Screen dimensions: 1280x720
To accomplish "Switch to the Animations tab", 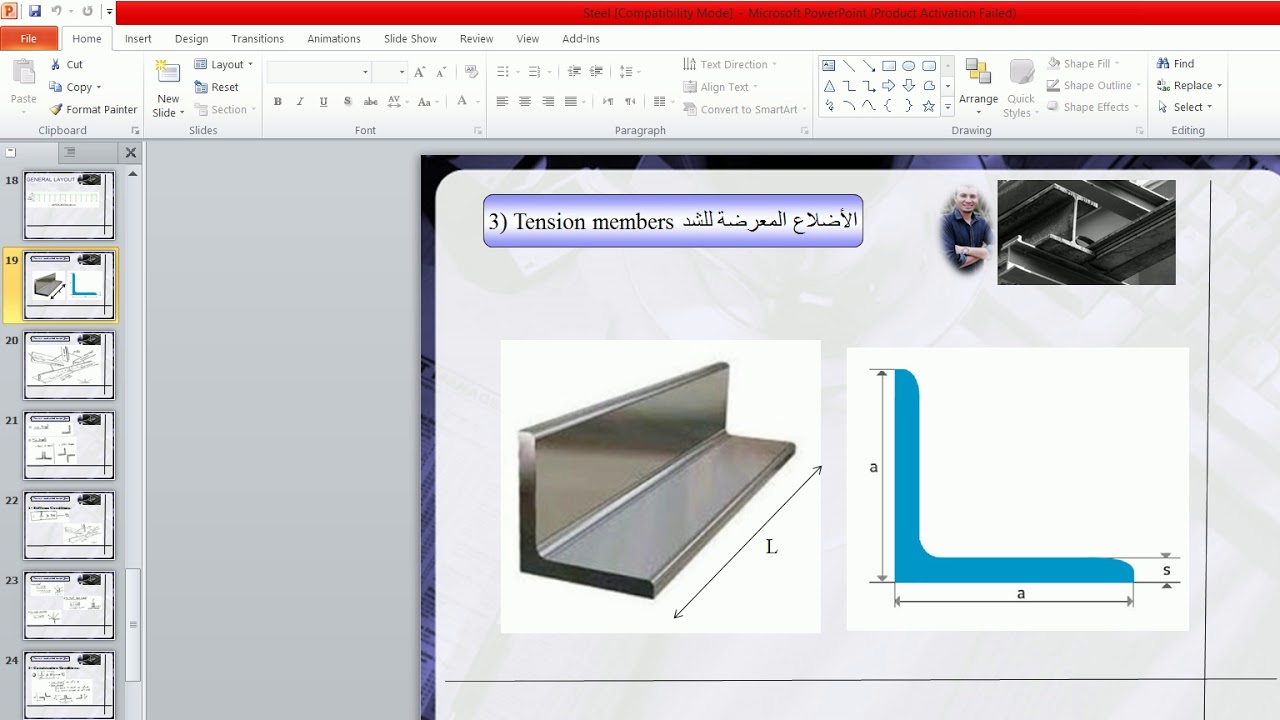I will [333, 38].
